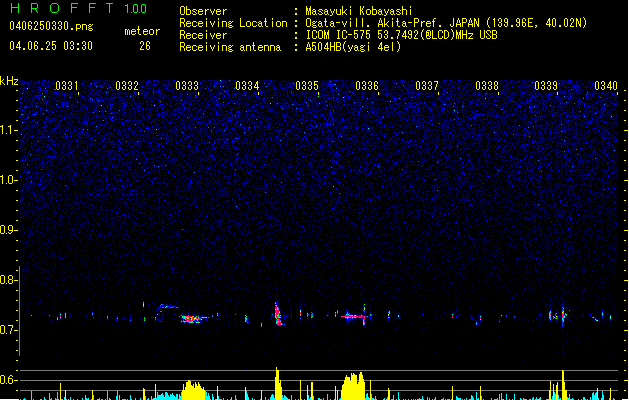Click the 0332 time marker
This screenshot has height=400, width=629.
127,86
